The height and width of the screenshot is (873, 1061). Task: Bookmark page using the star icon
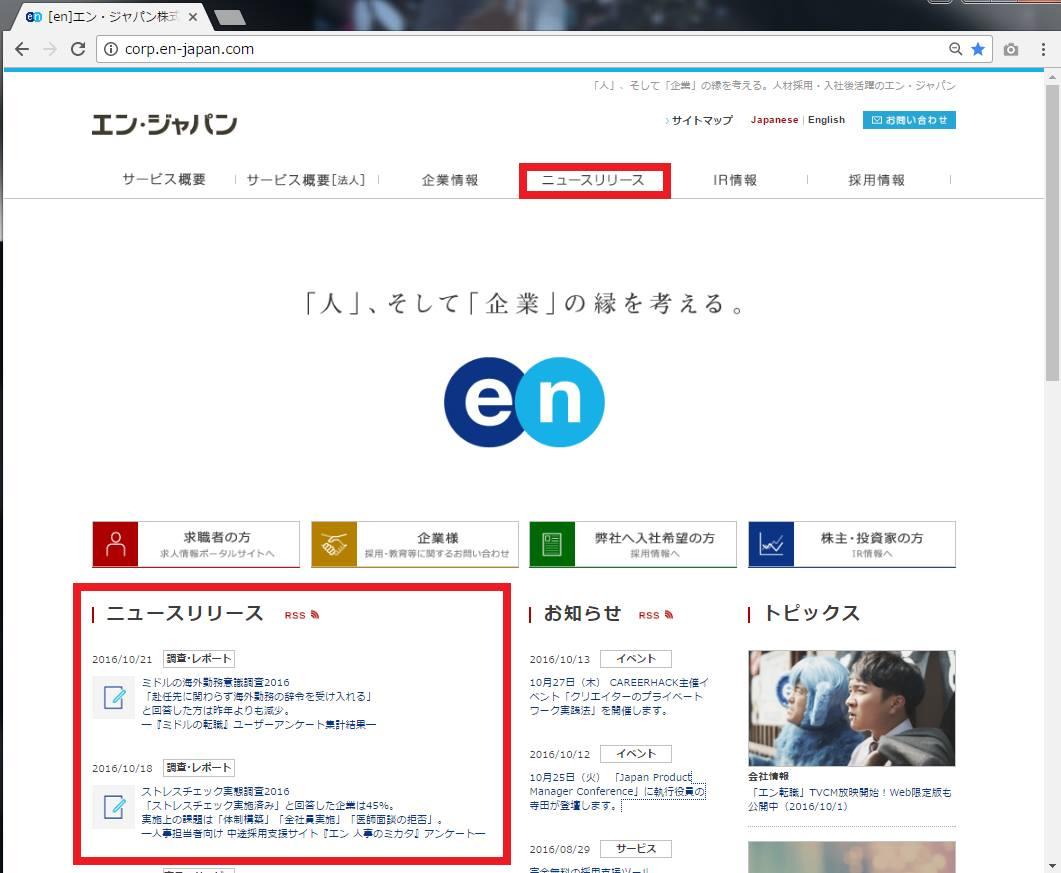978,49
